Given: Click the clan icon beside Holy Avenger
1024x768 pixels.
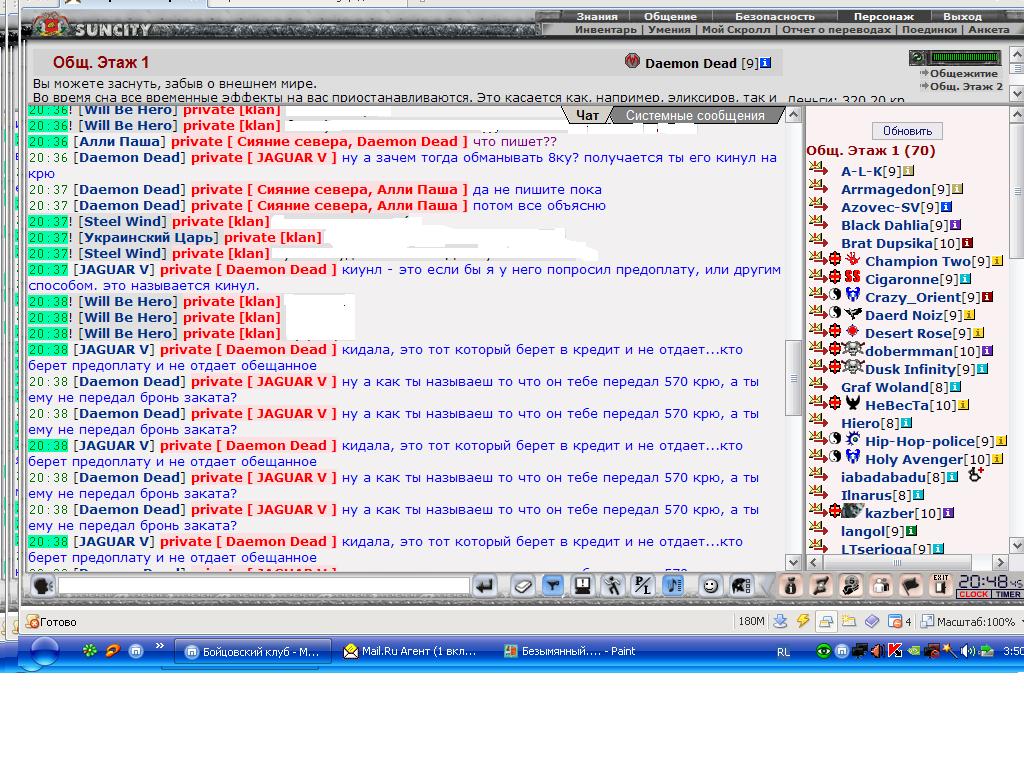Looking at the screenshot, I should (x=853, y=456).
